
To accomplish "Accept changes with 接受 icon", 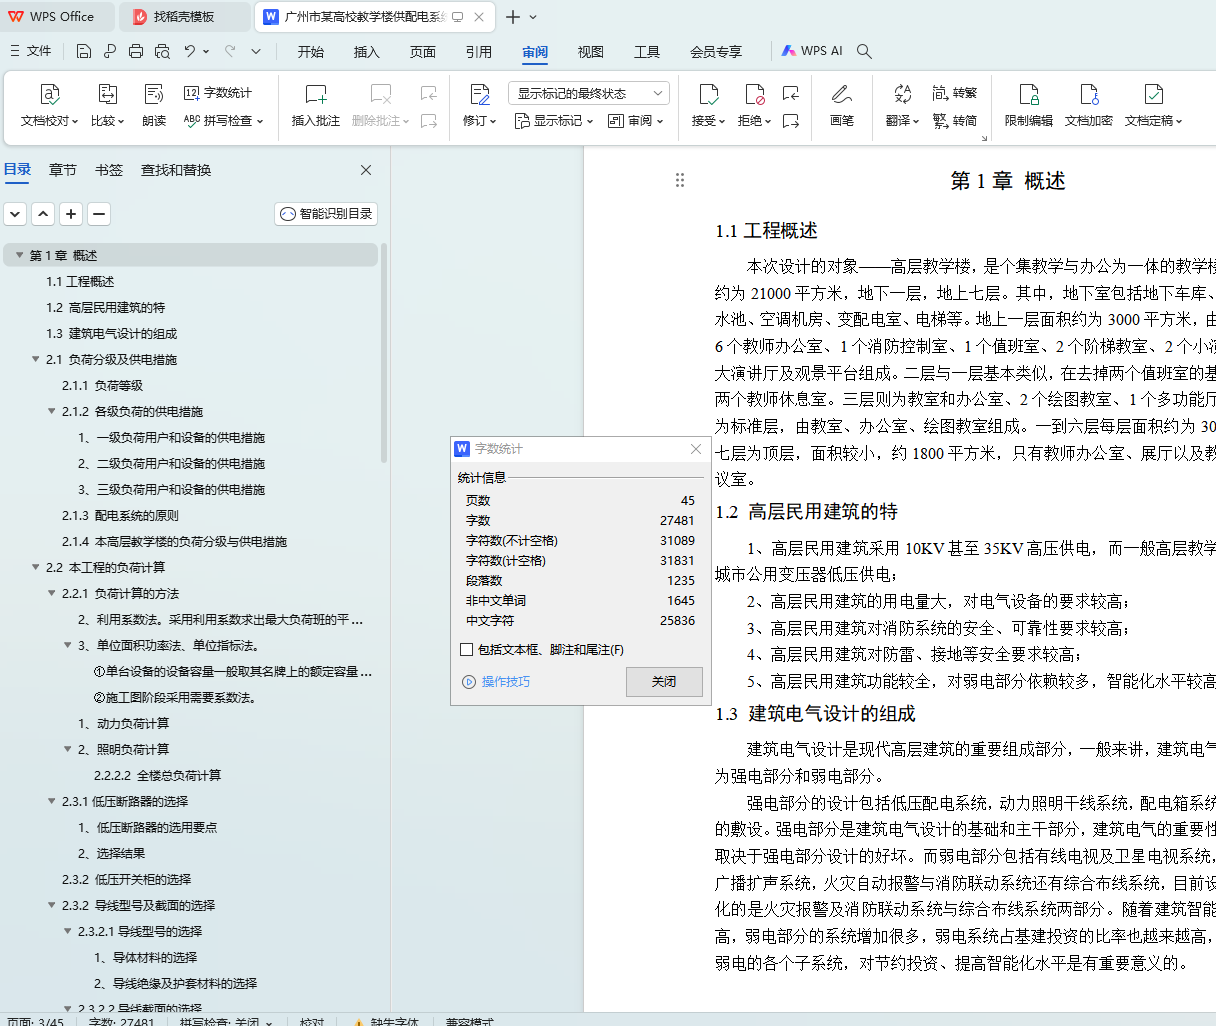I will click(x=709, y=94).
